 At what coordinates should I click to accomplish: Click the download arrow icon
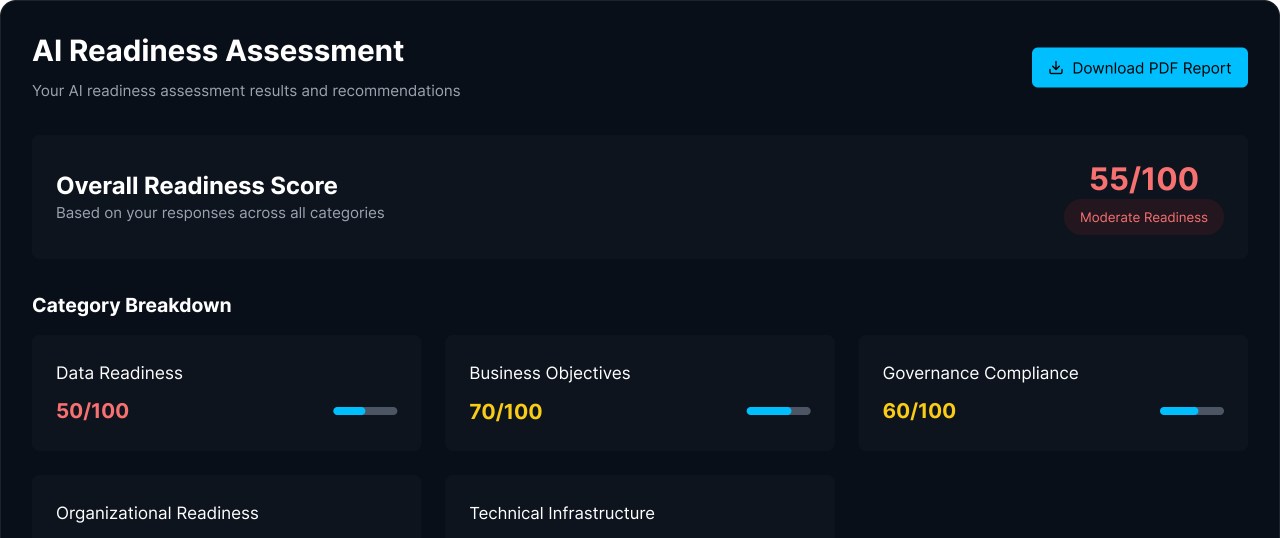[1056, 68]
